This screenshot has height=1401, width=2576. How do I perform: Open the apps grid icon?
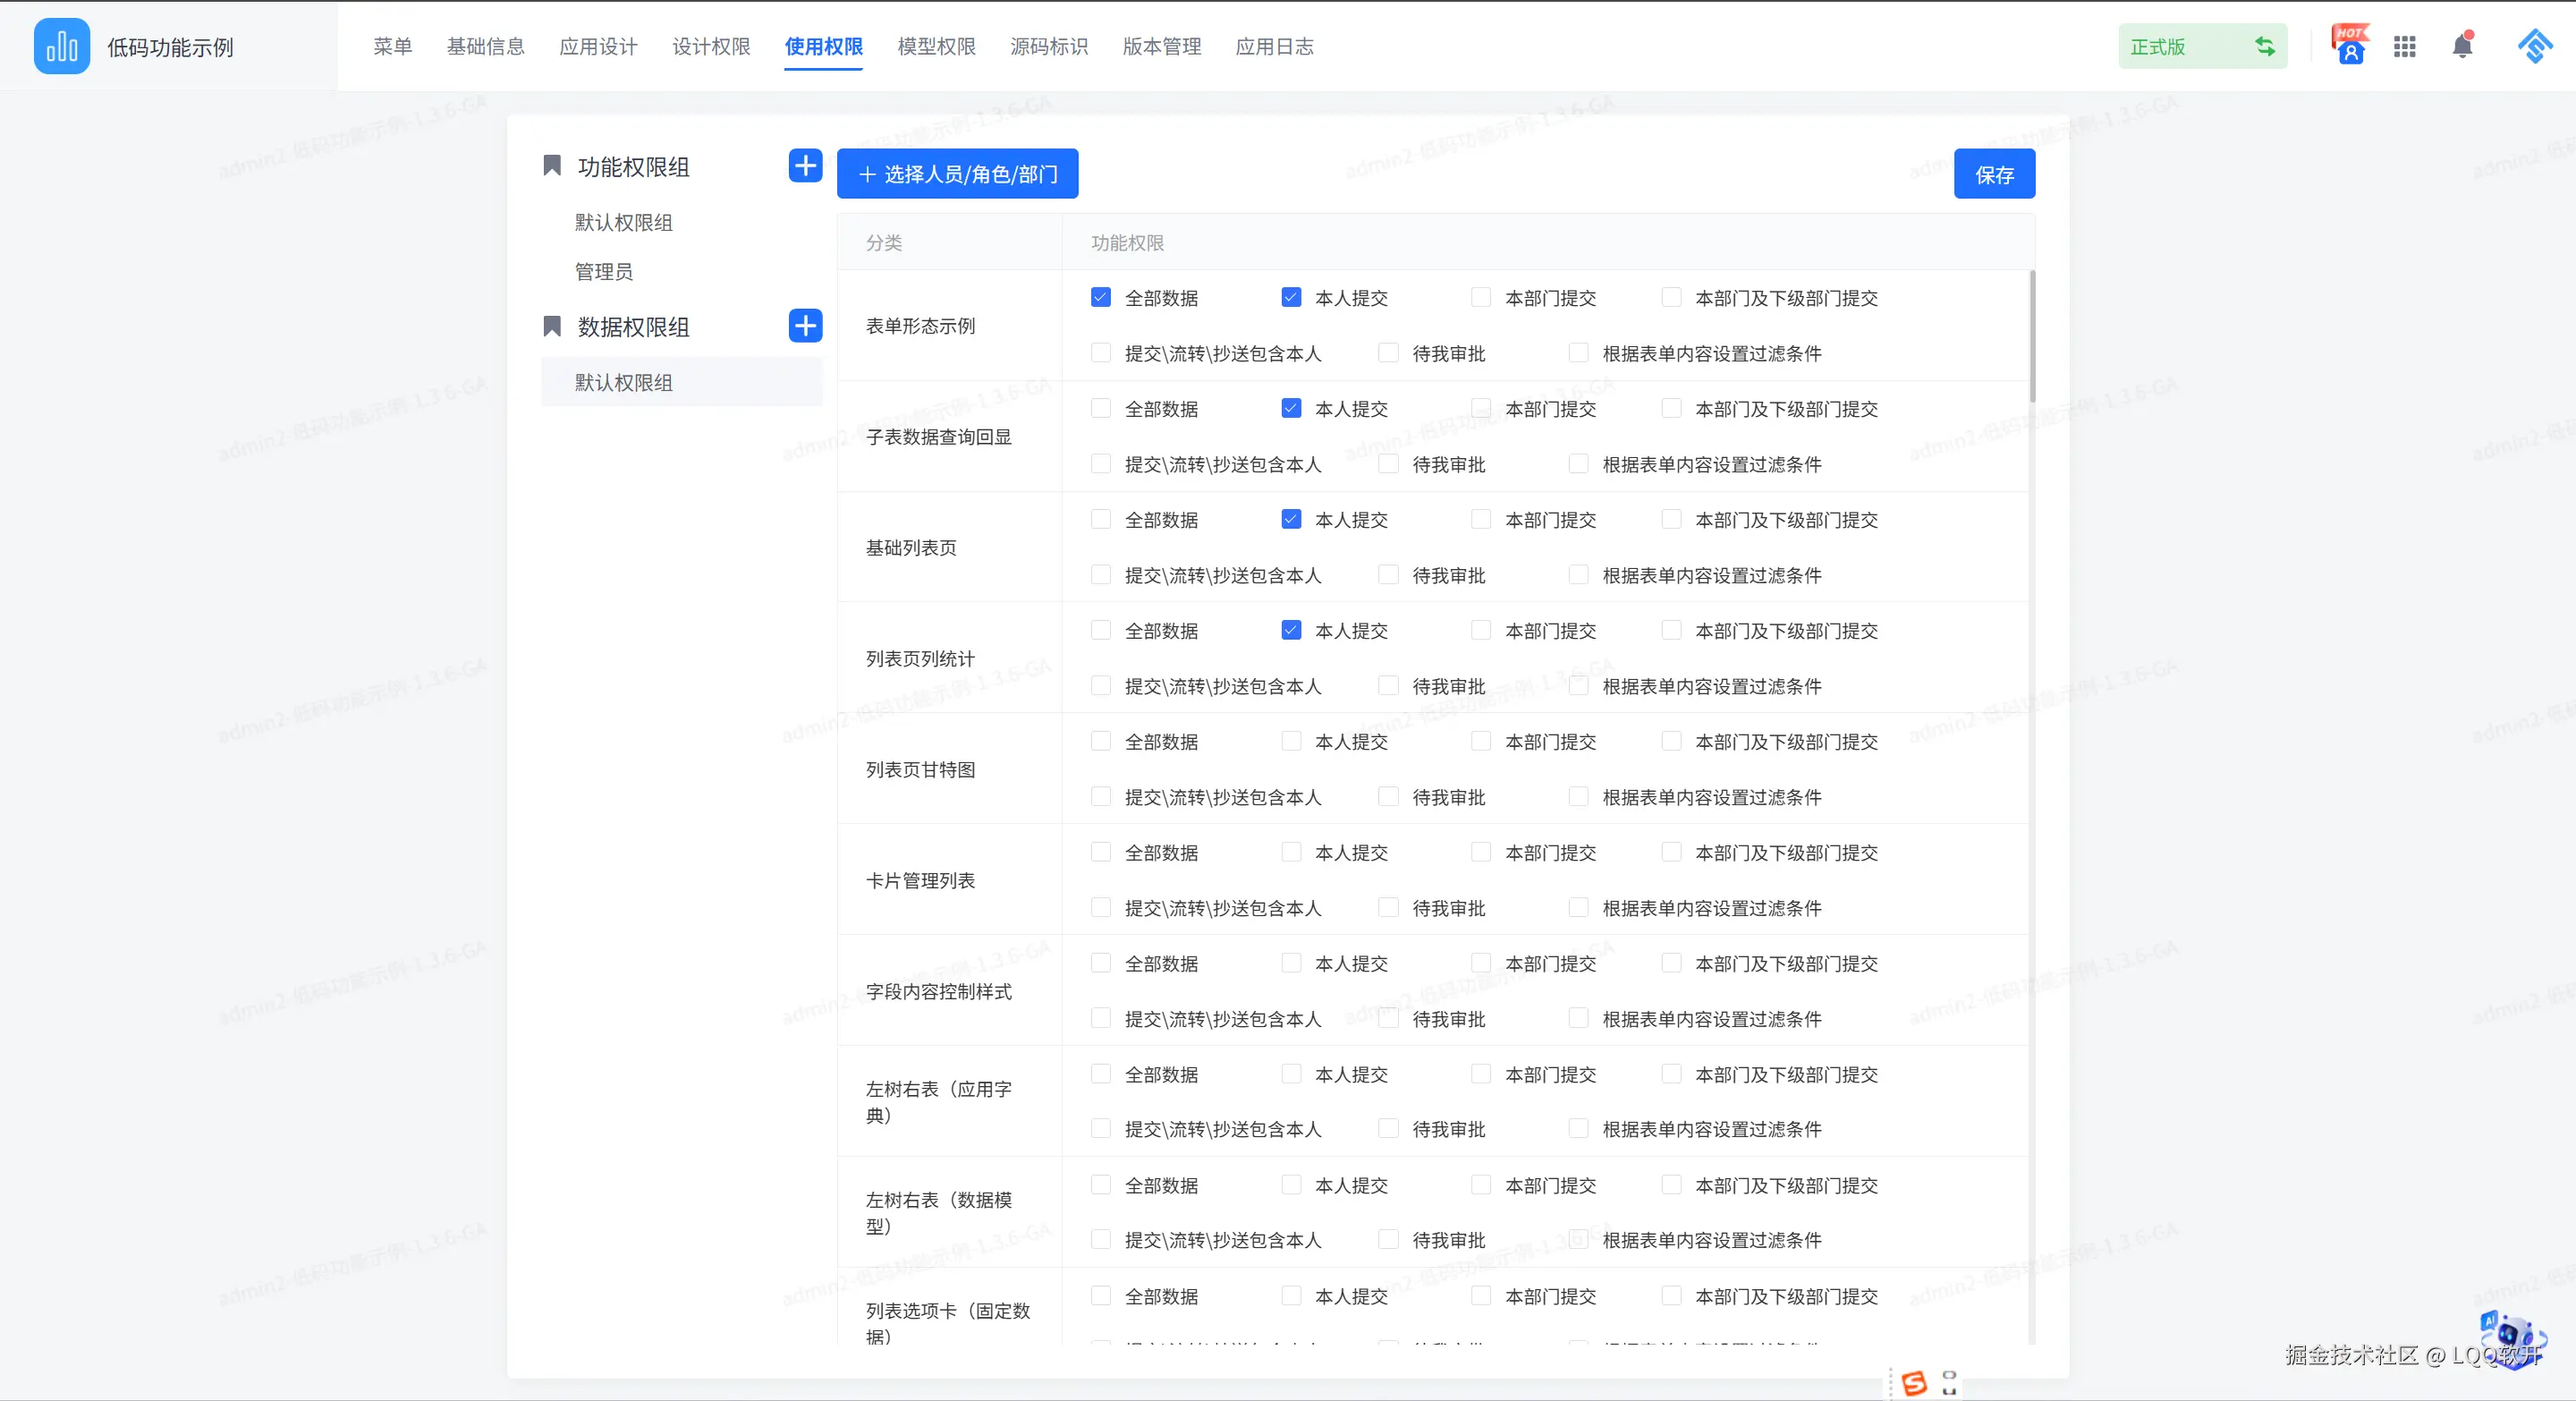2404,46
